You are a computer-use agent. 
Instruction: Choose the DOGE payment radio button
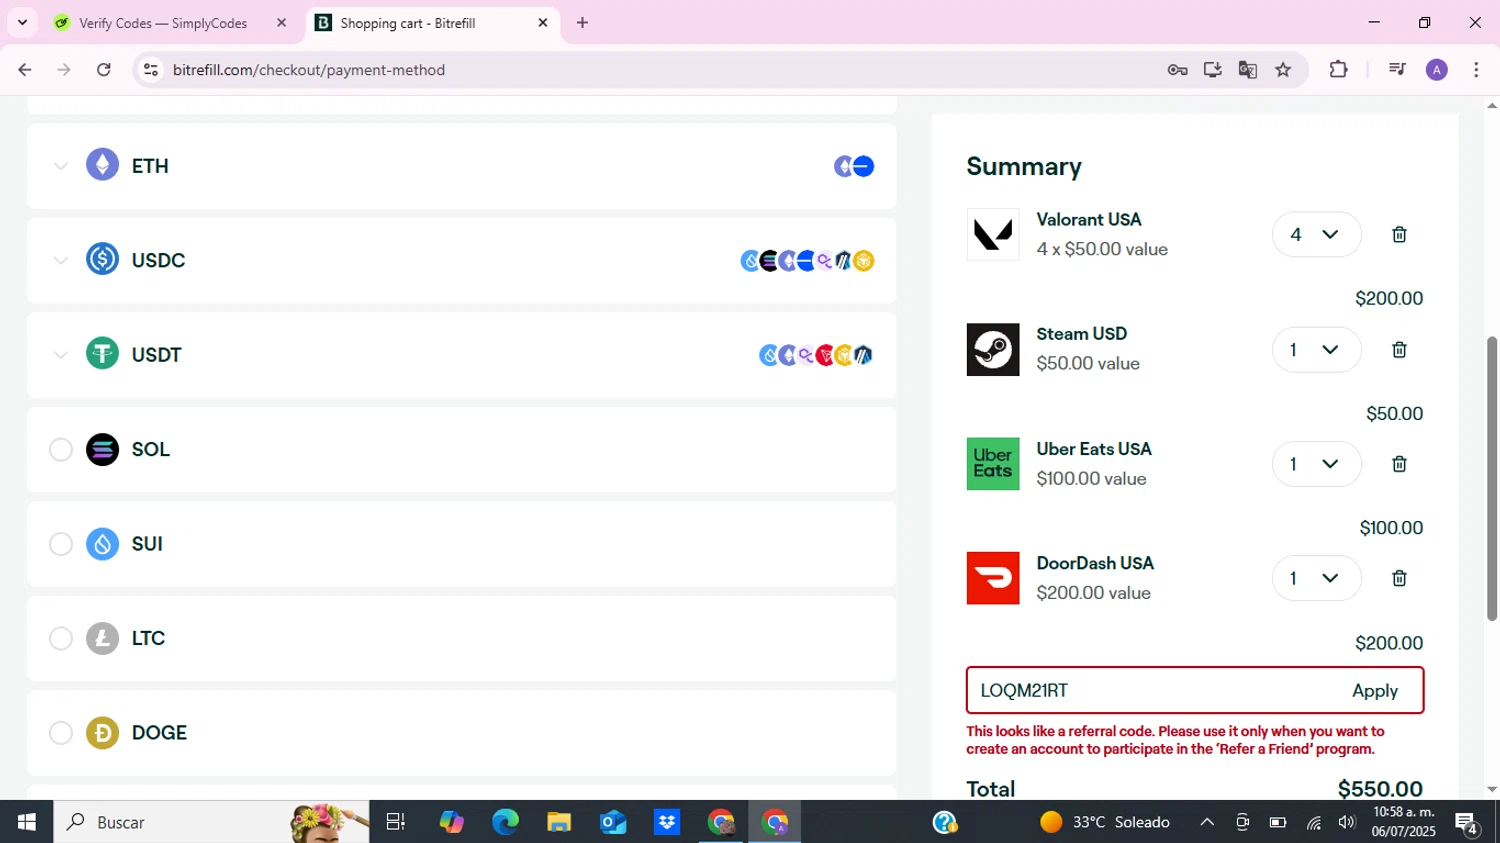click(61, 733)
